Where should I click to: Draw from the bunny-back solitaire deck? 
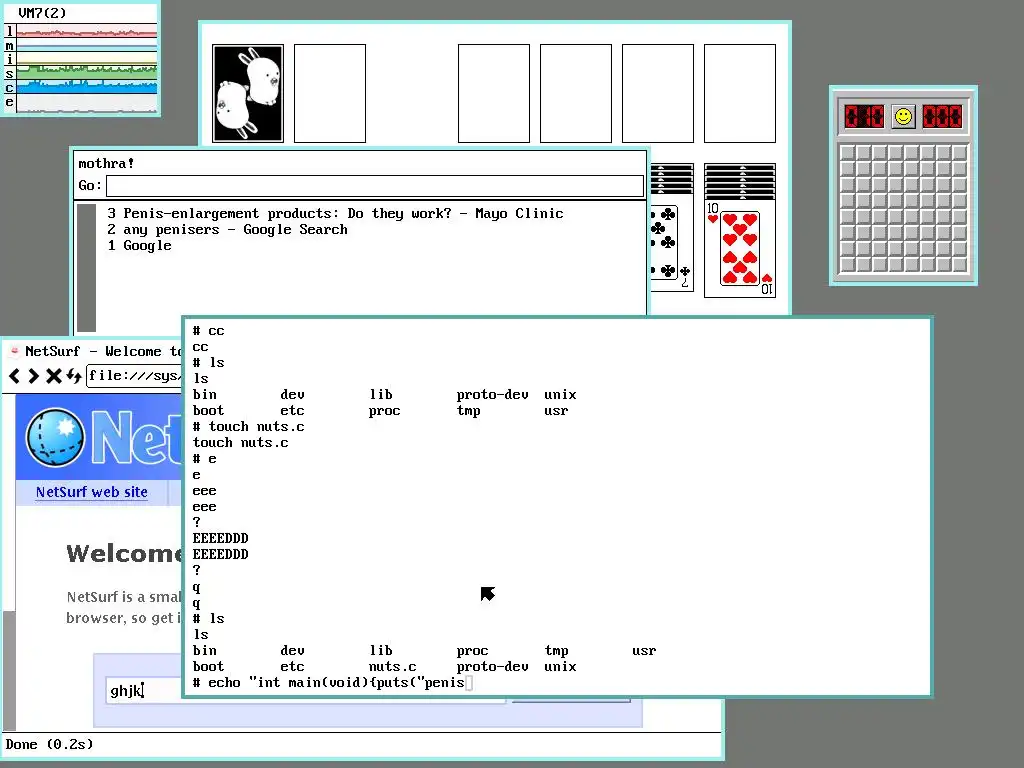[248, 93]
